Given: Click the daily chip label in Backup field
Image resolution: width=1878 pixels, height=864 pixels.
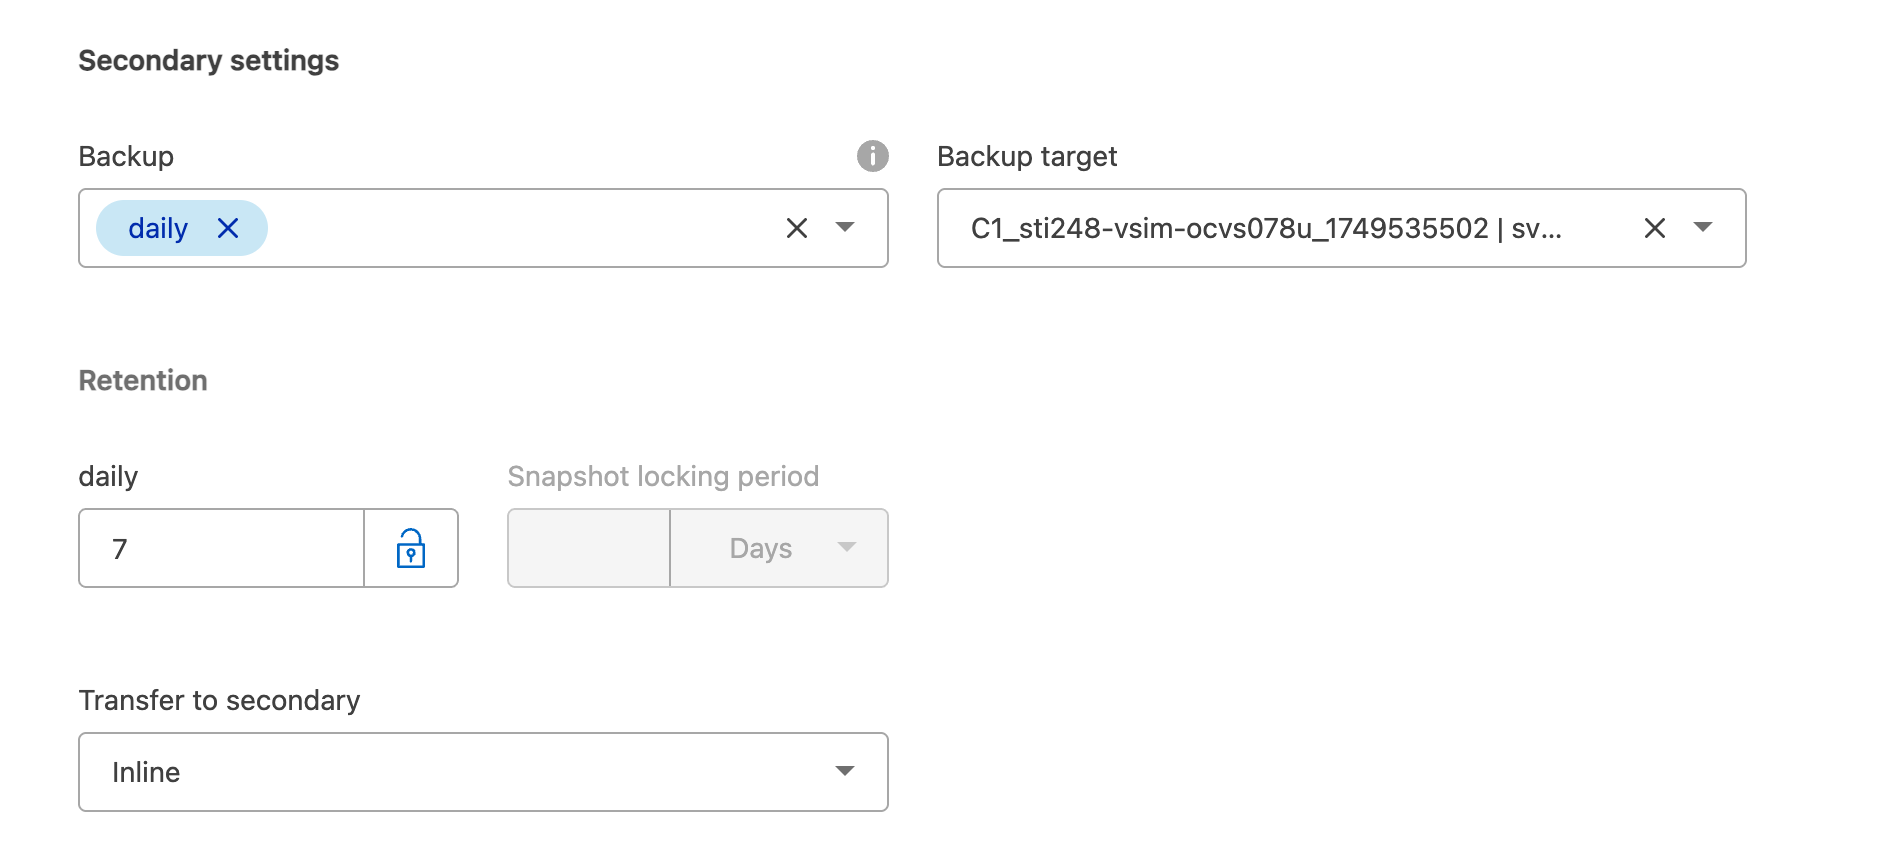Looking at the screenshot, I should [x=158, y=229].
